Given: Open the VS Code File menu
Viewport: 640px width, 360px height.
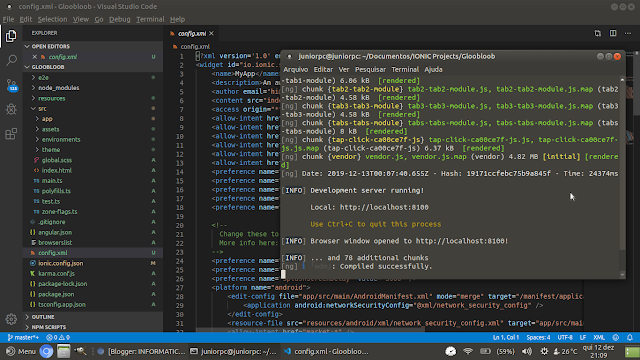Looking at the screenshot, I should coord(8,19).
